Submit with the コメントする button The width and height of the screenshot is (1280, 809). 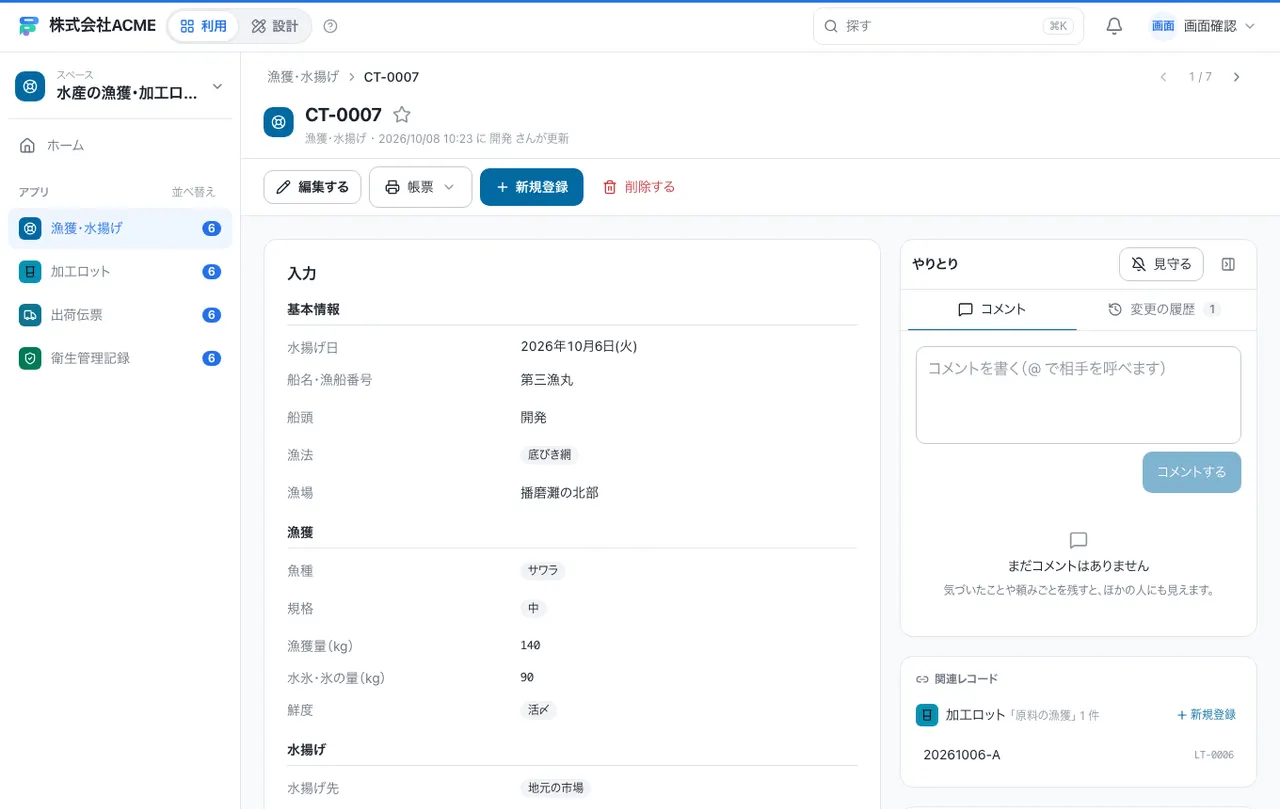tap(1192, 472)
